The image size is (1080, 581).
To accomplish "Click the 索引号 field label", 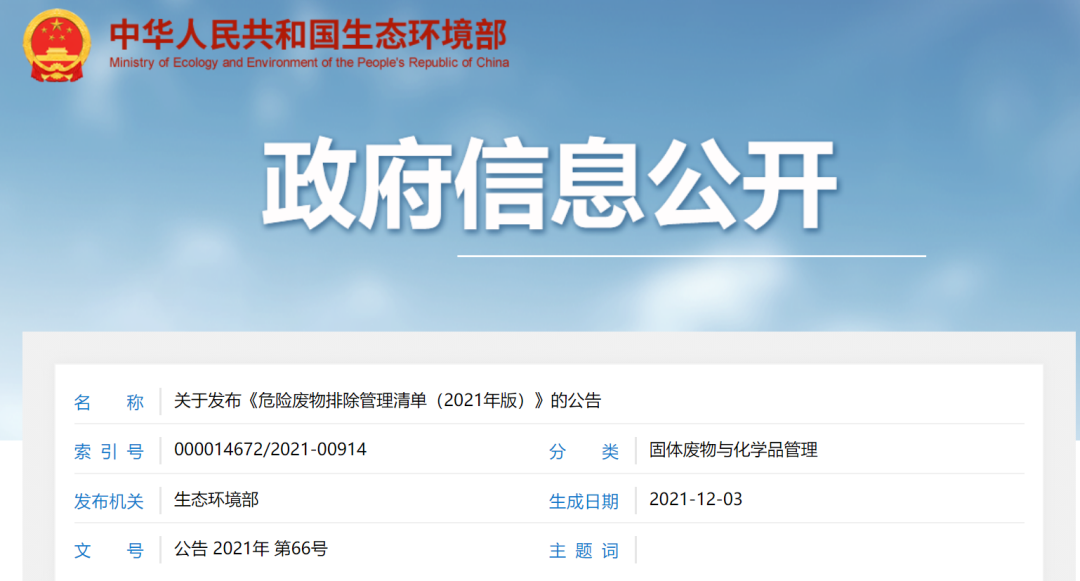I will [x=109, y=452].
